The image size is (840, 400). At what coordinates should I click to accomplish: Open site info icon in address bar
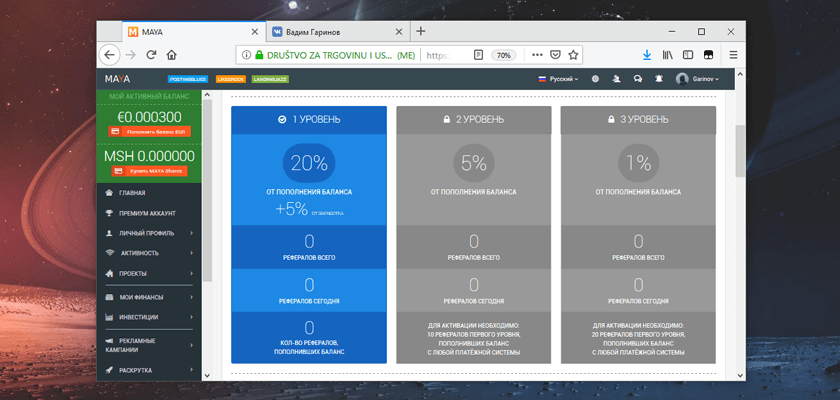246,55
